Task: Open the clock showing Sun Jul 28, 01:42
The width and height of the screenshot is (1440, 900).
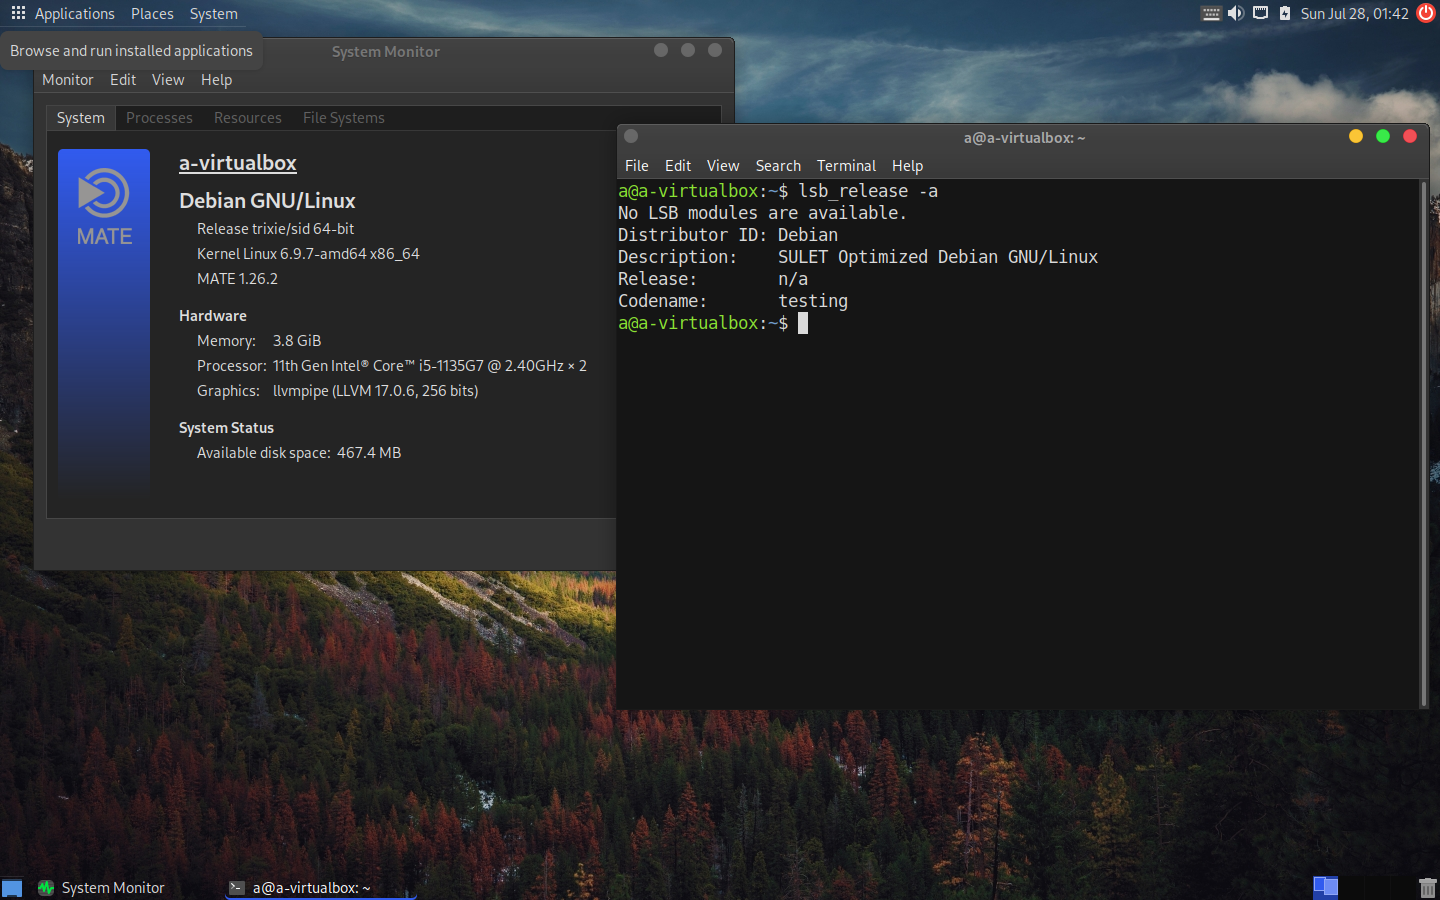Action: coord(1354,14)
